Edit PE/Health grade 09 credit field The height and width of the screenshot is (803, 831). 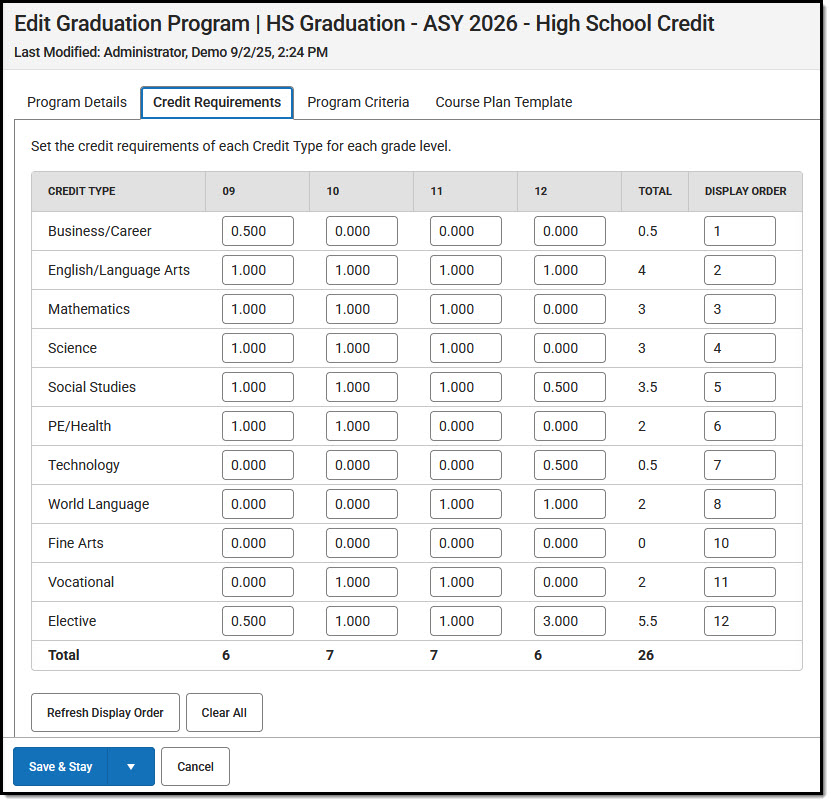pyautogui.click(x=258, y=426)
